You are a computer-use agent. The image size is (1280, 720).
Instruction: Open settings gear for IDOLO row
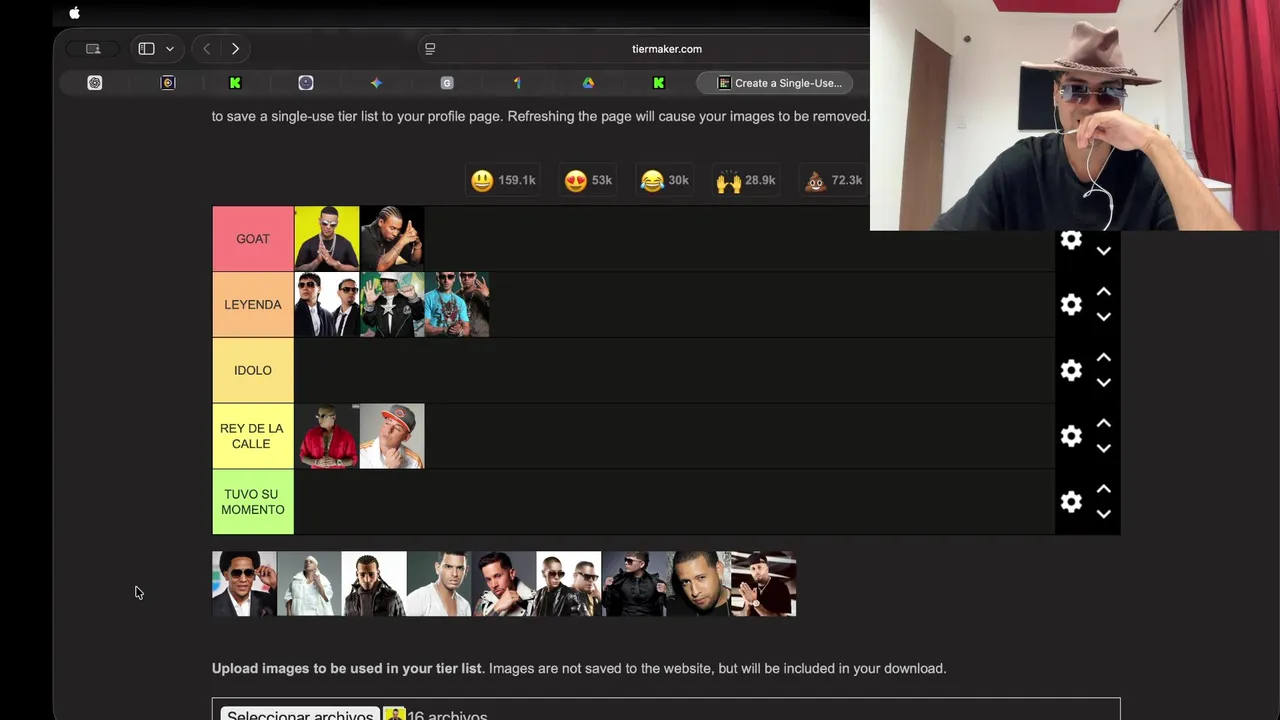1071,371
